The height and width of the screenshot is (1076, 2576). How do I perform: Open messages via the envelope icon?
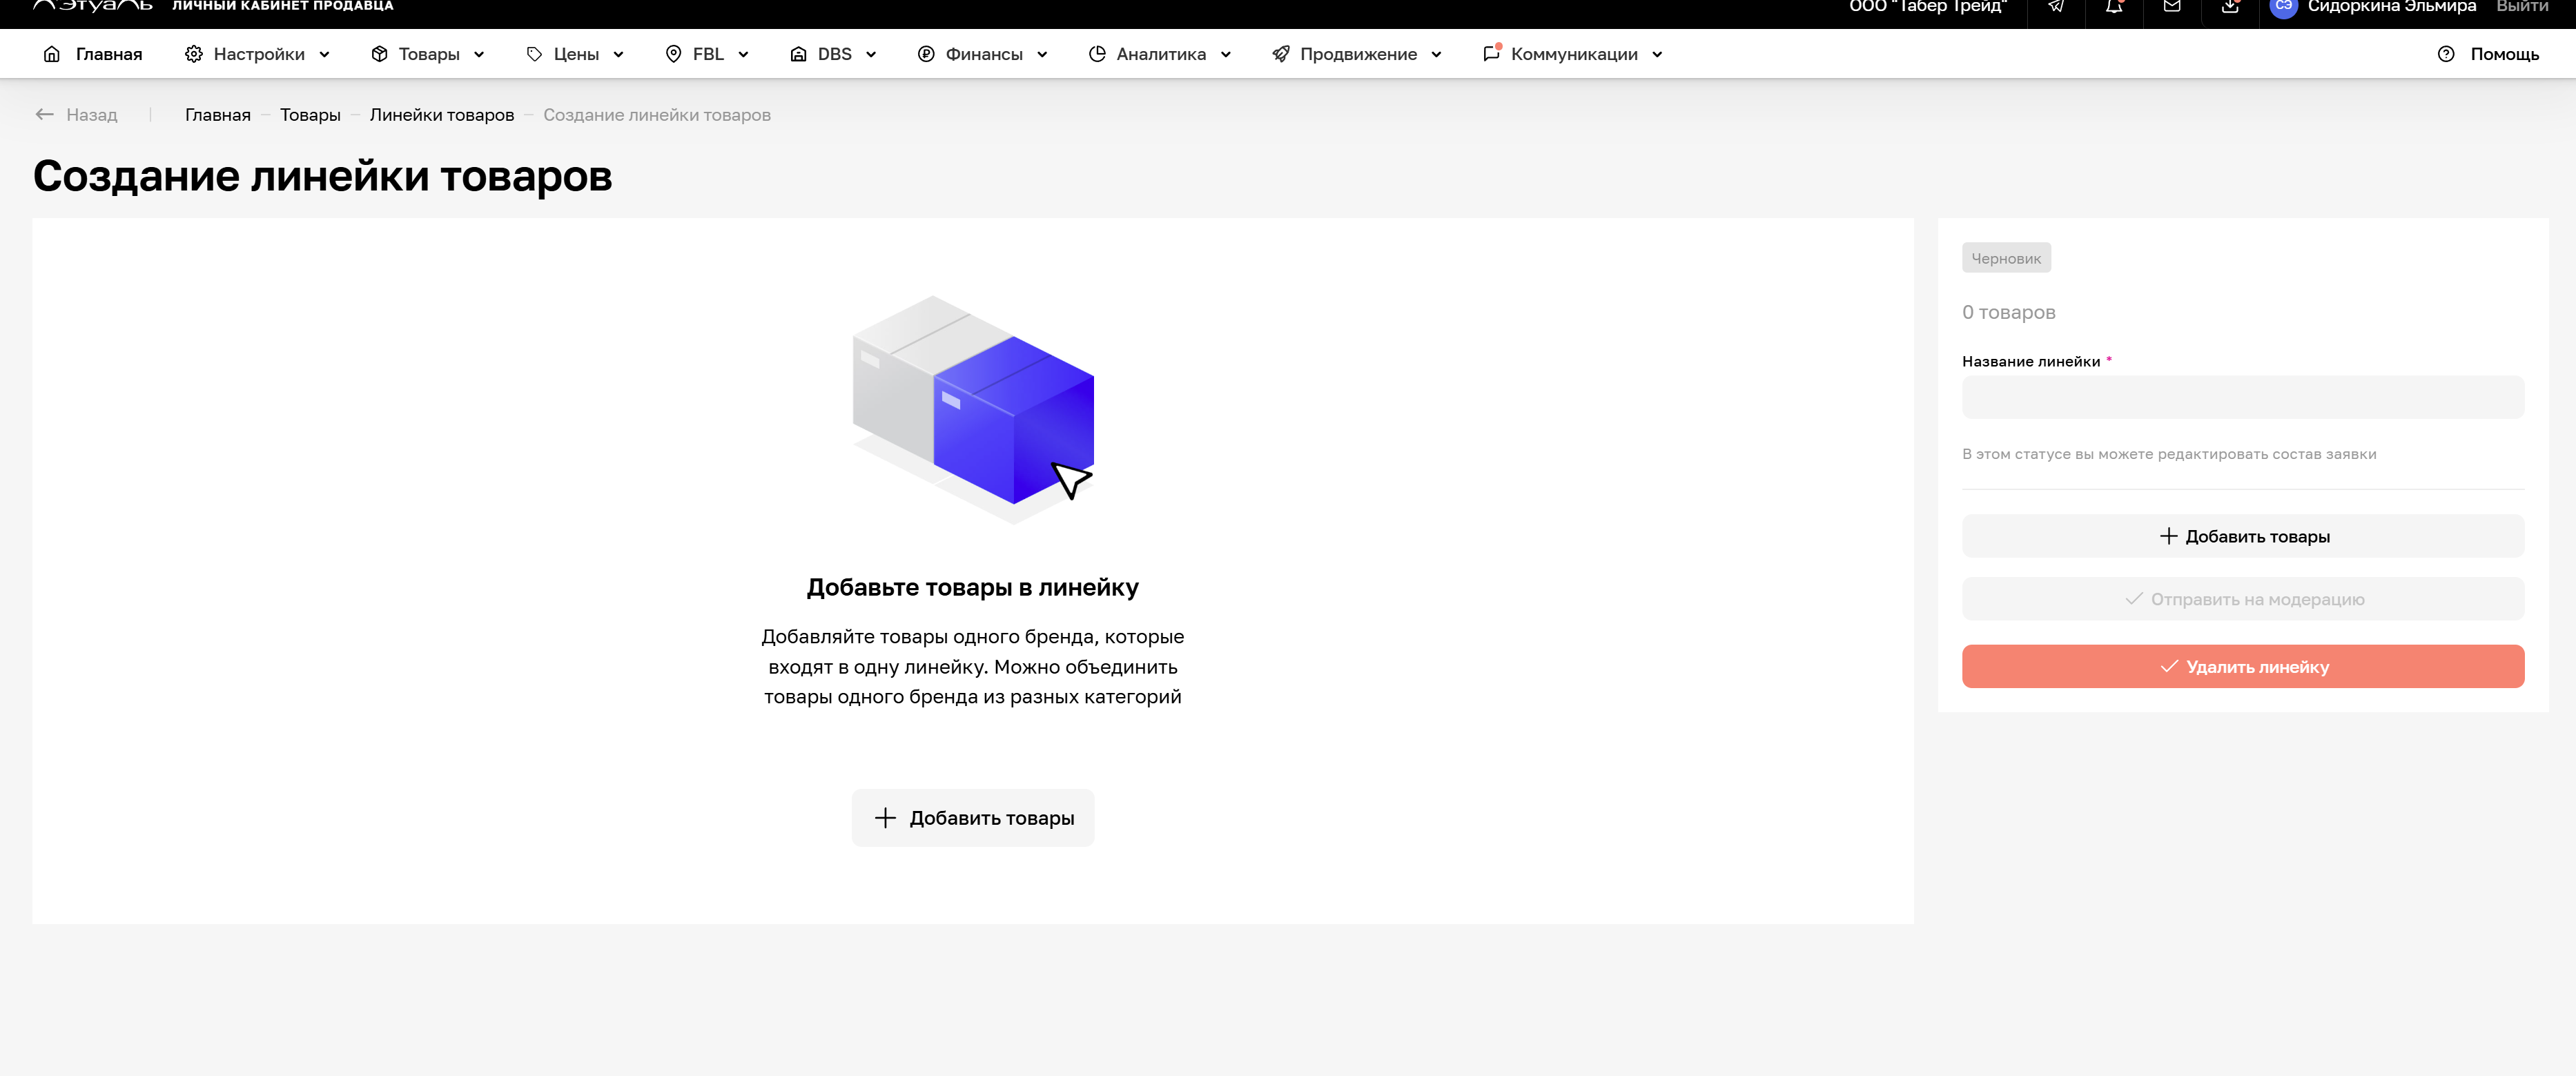click(2172, 8)
